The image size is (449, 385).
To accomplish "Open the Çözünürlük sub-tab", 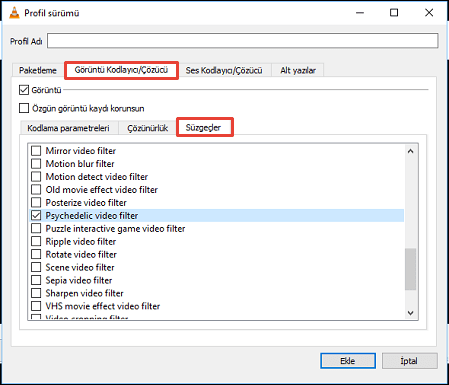I will point(147,128).
